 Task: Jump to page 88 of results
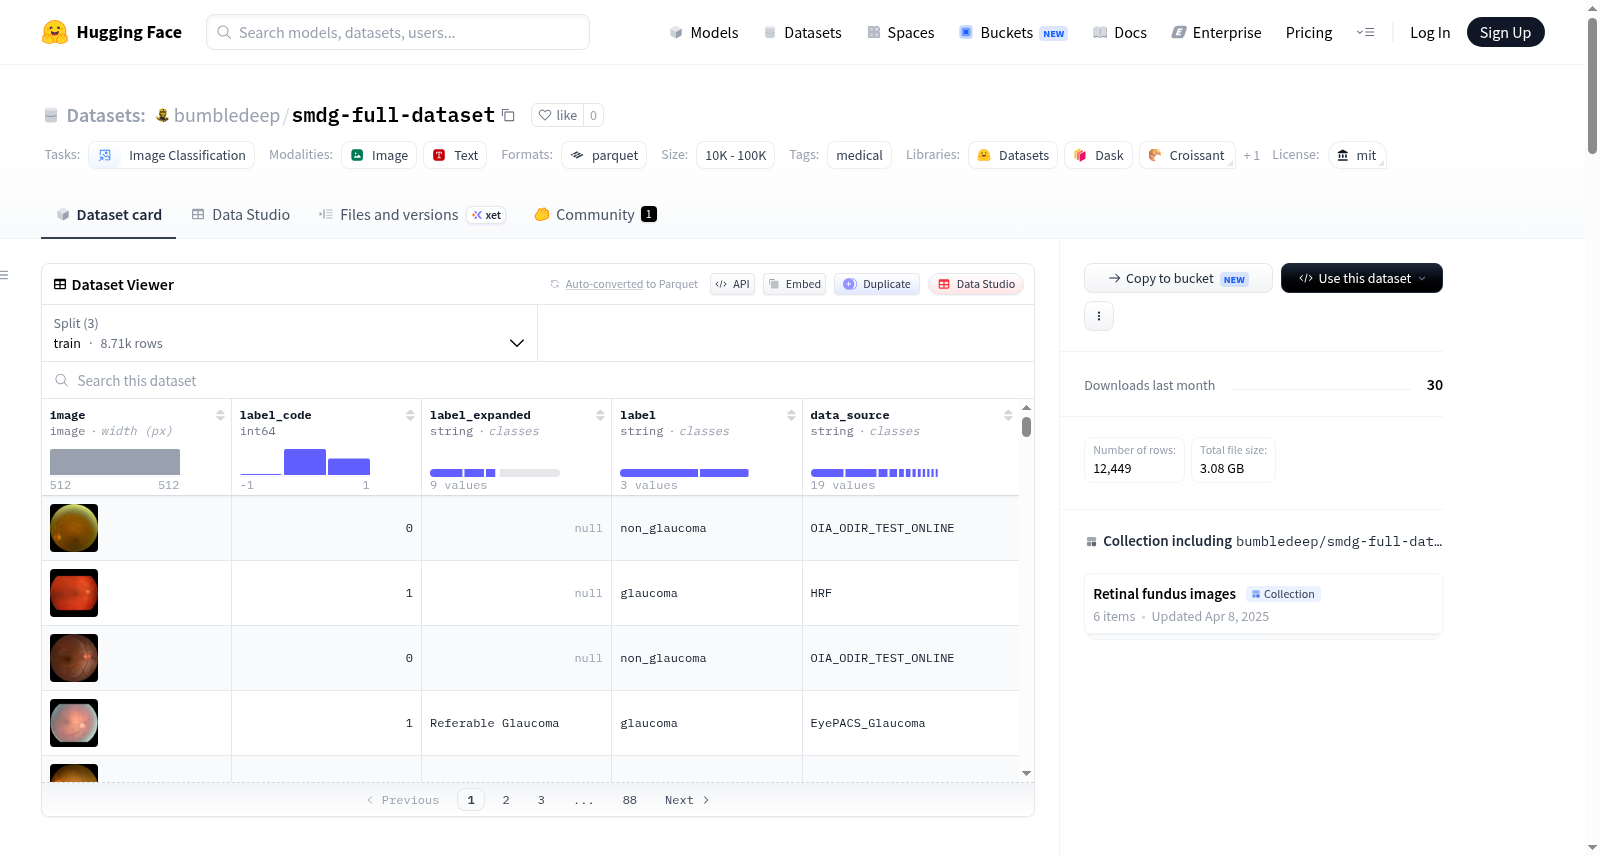(x=630, y=800)
